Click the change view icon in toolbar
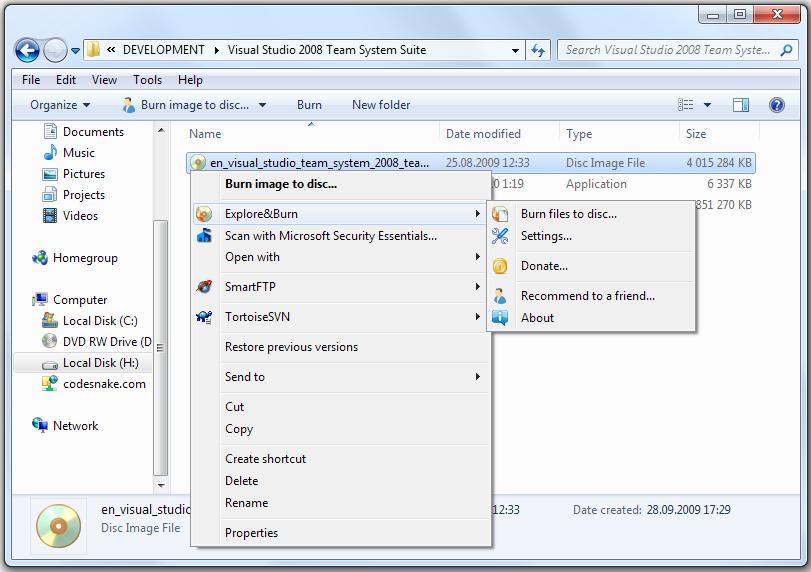811x572 pixels. pos(686,105)
